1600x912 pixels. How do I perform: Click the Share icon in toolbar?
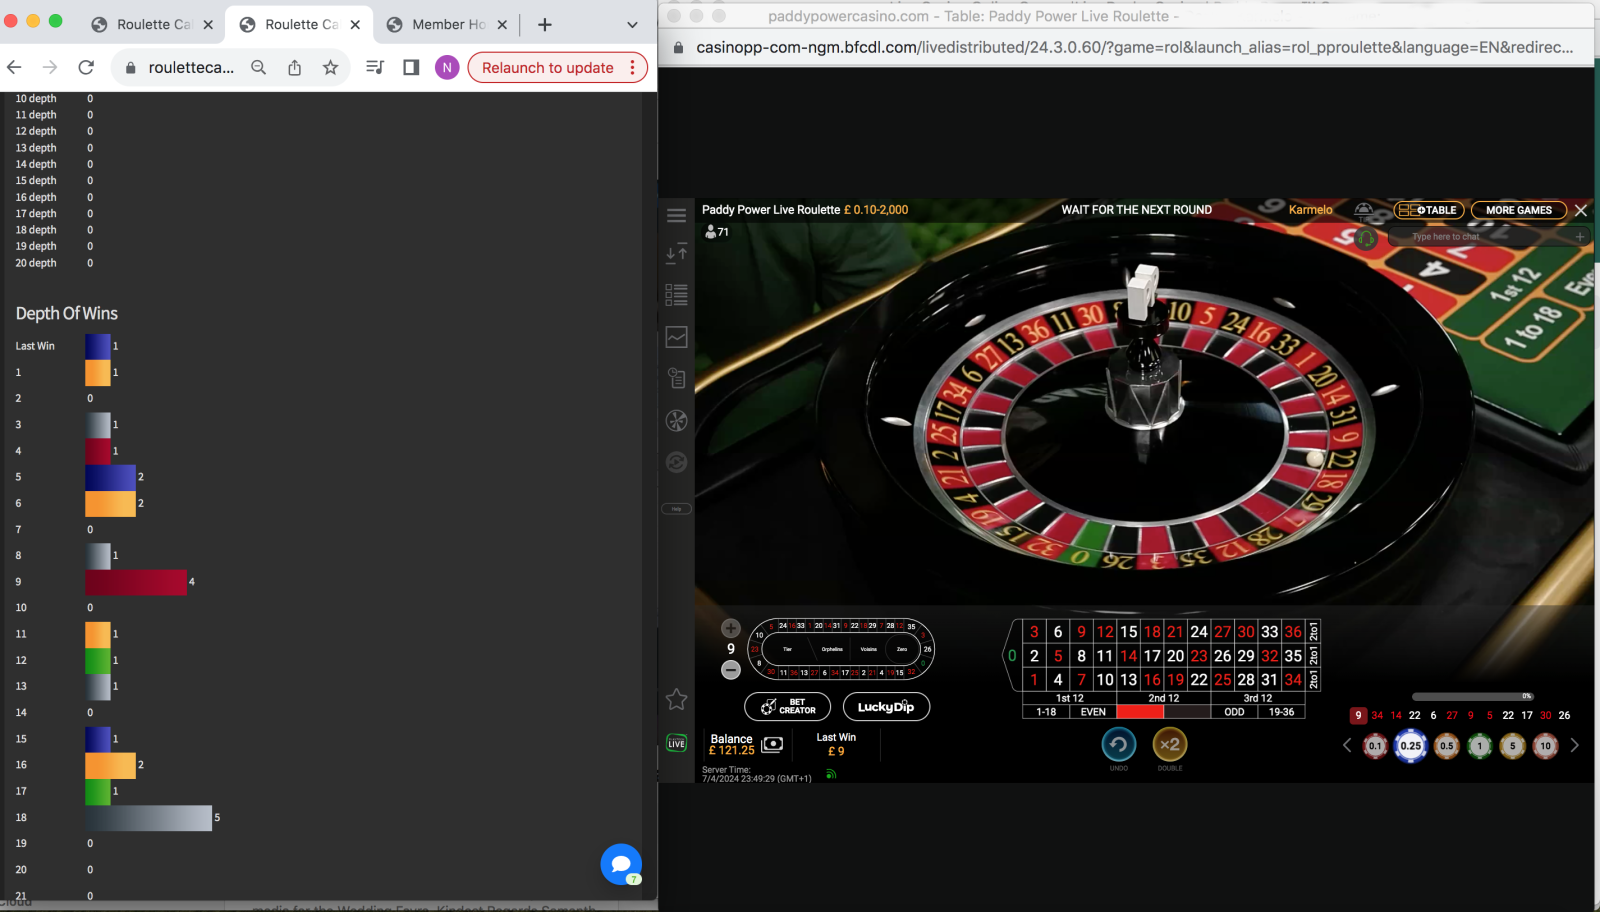tap(294, 67)
